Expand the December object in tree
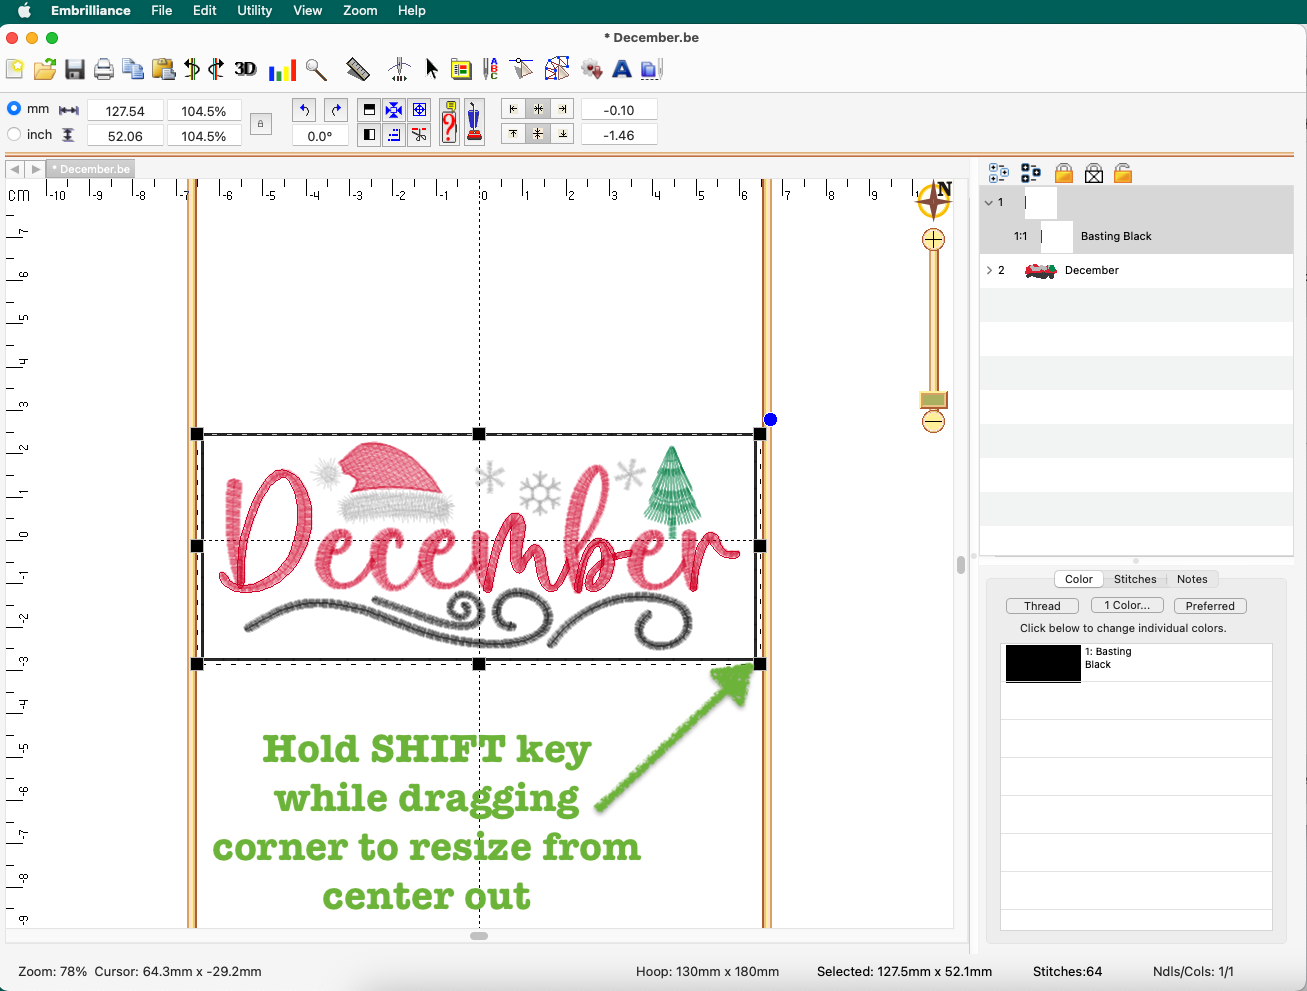1307x991 pixels. pyautogui.click(x=989, y=270)
